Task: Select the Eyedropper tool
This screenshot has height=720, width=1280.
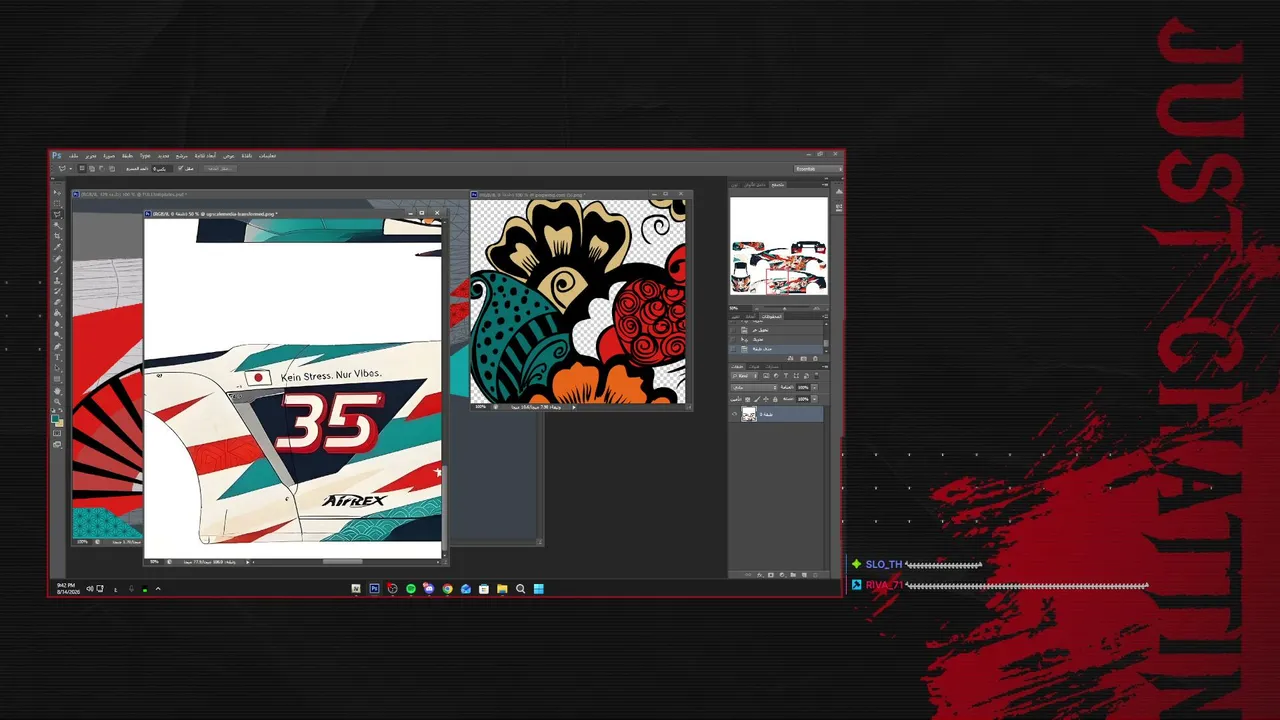Action: pyautogui.click(x=57, y=247)
